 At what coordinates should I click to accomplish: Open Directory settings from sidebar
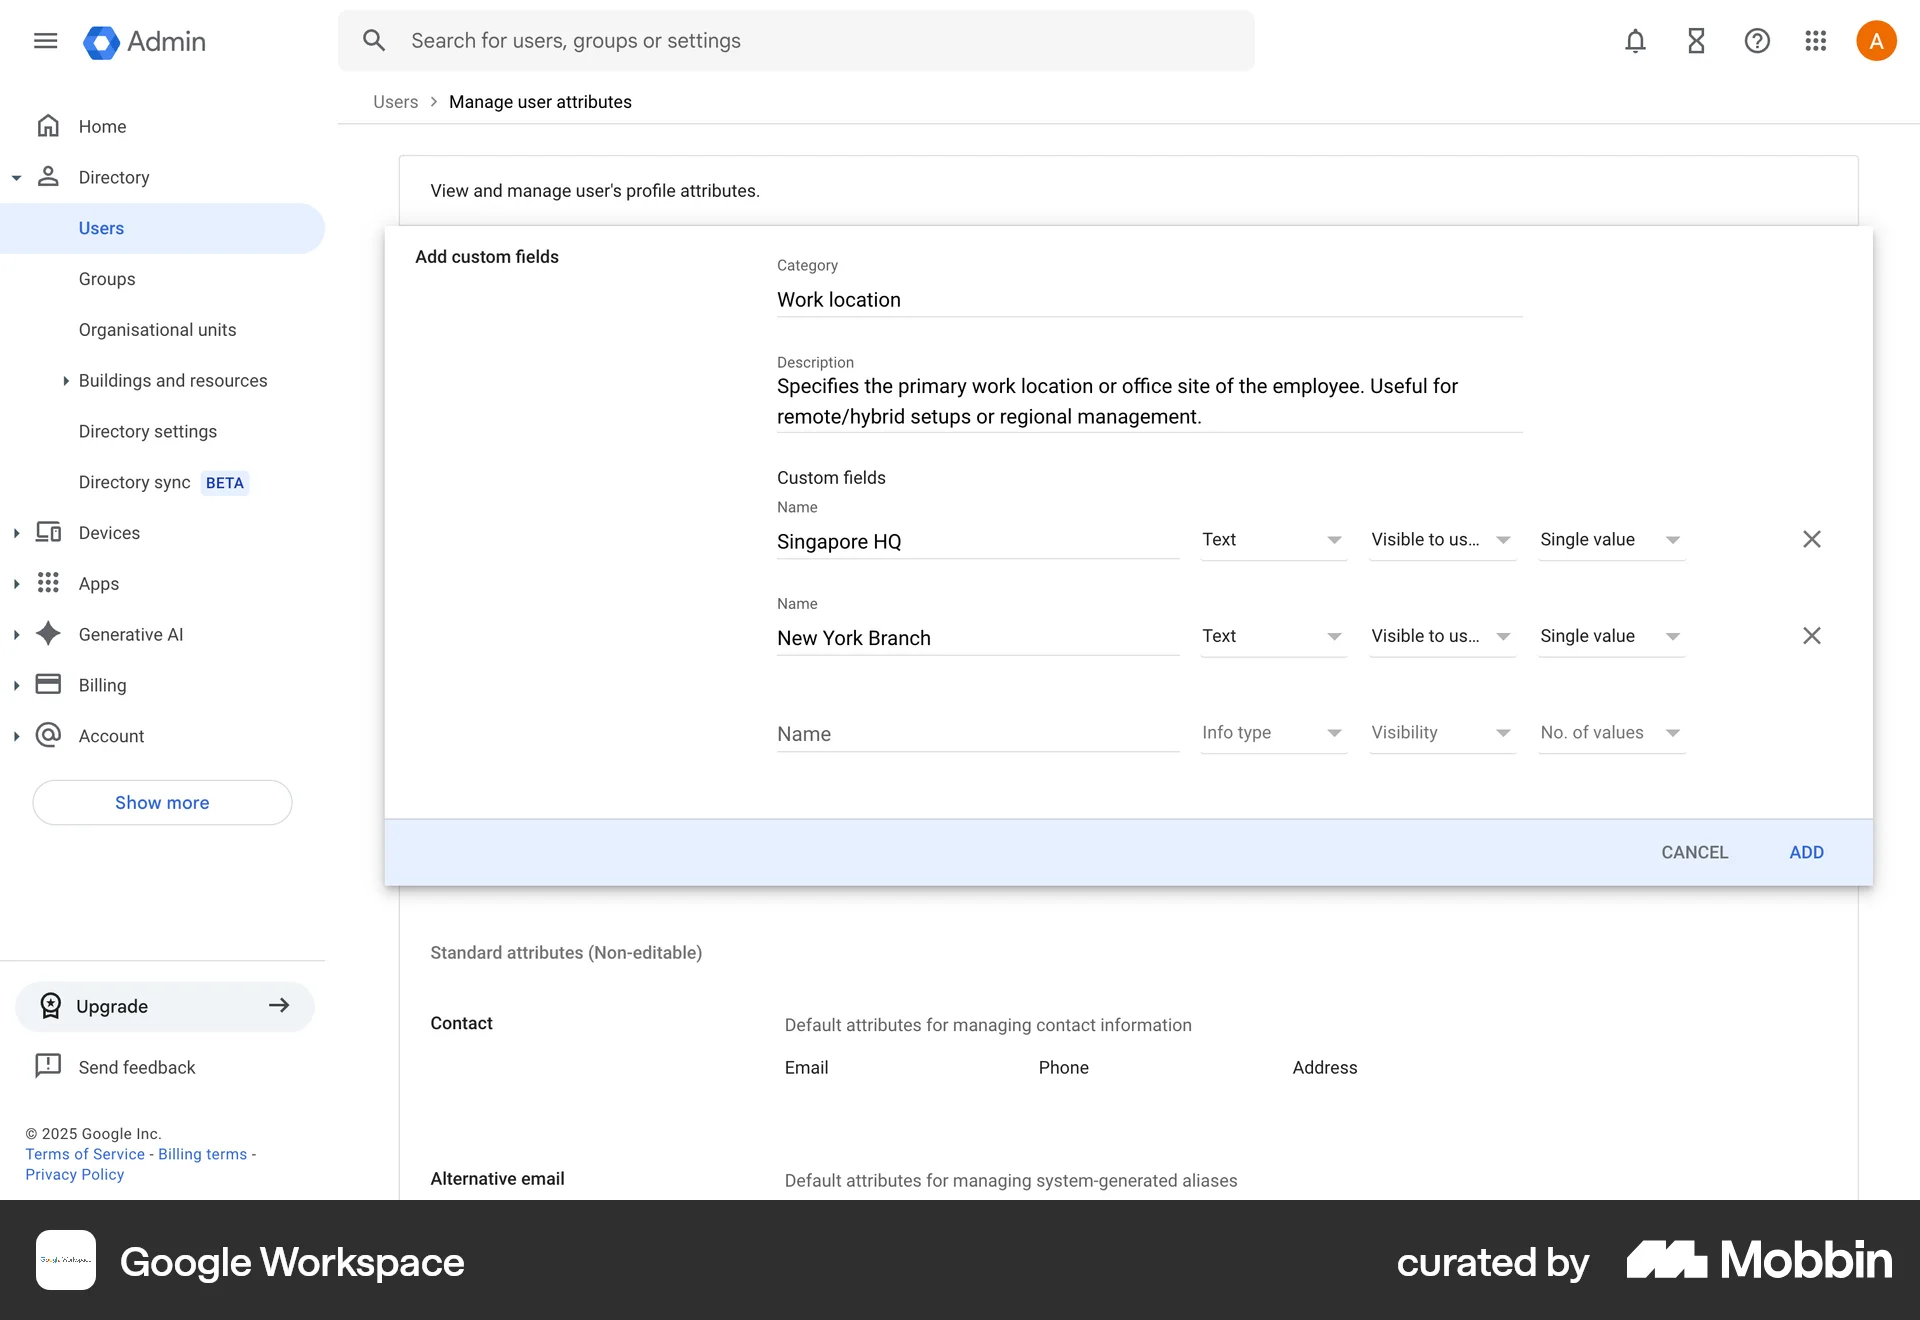147,431
